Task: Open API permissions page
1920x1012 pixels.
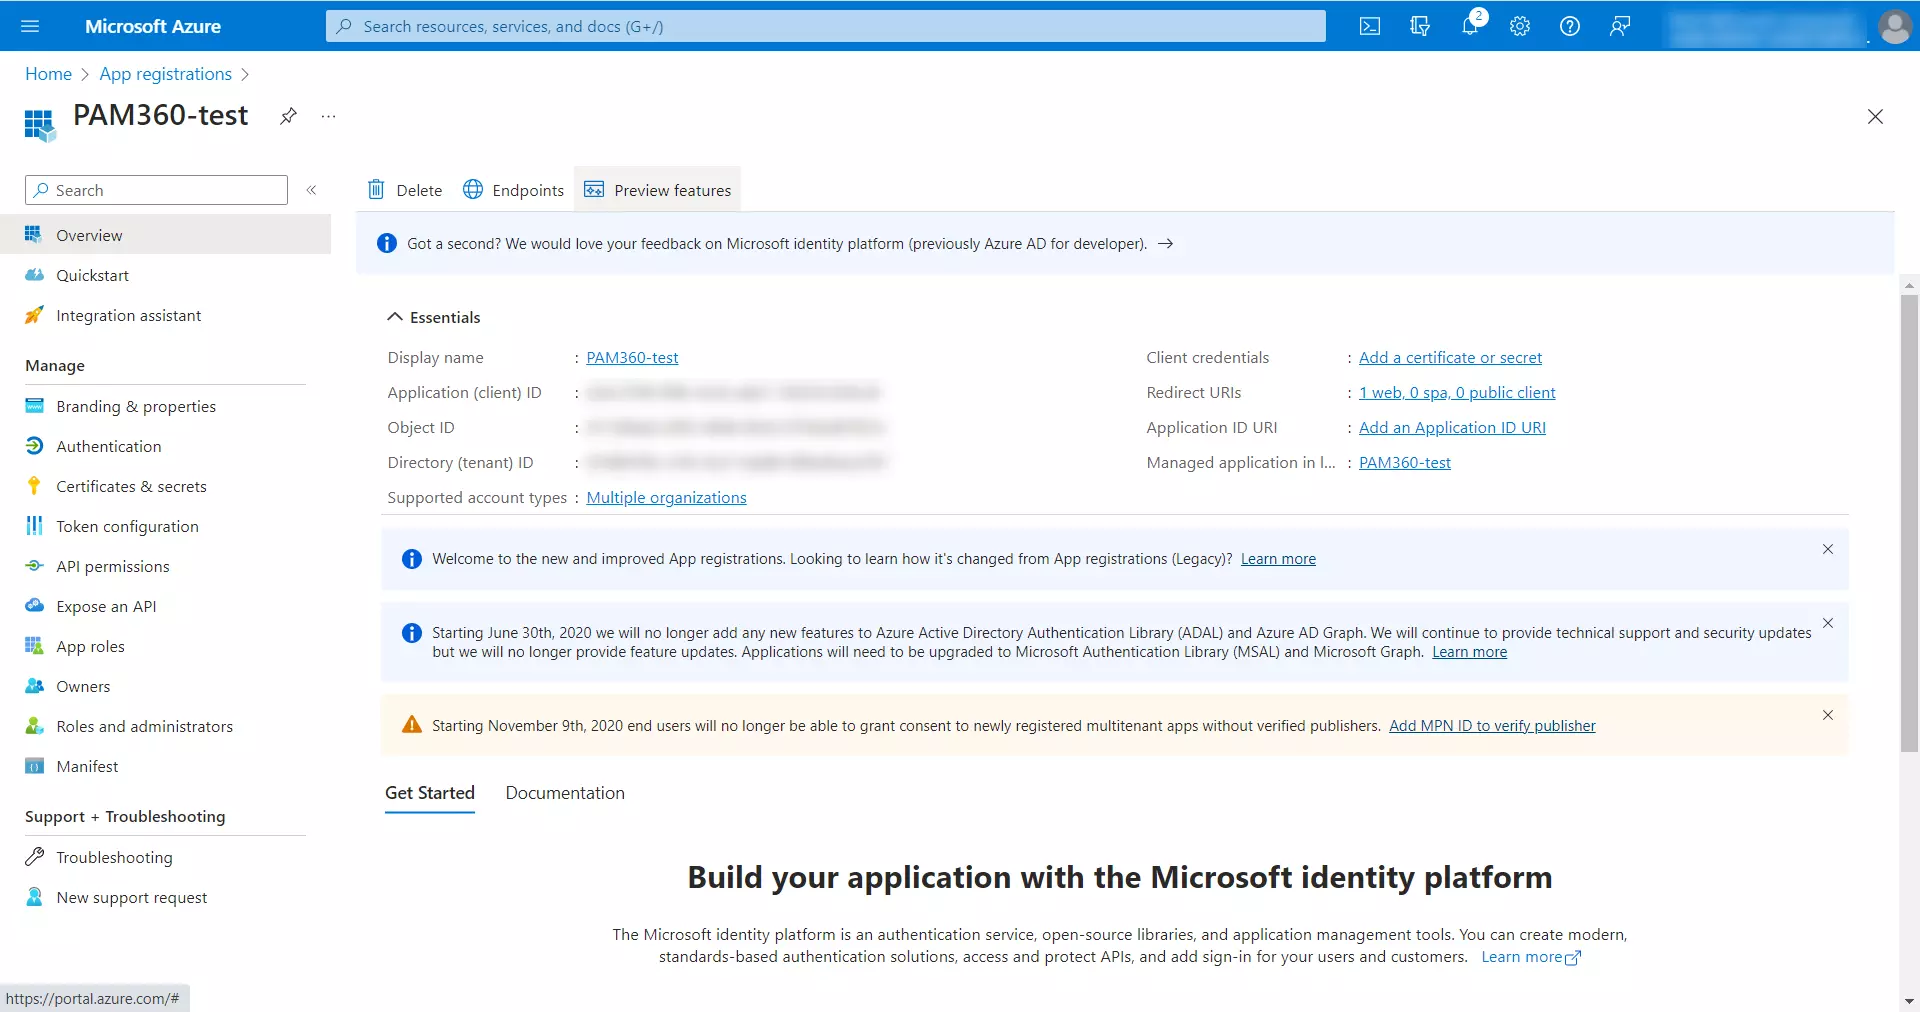Action: point(112,566)
